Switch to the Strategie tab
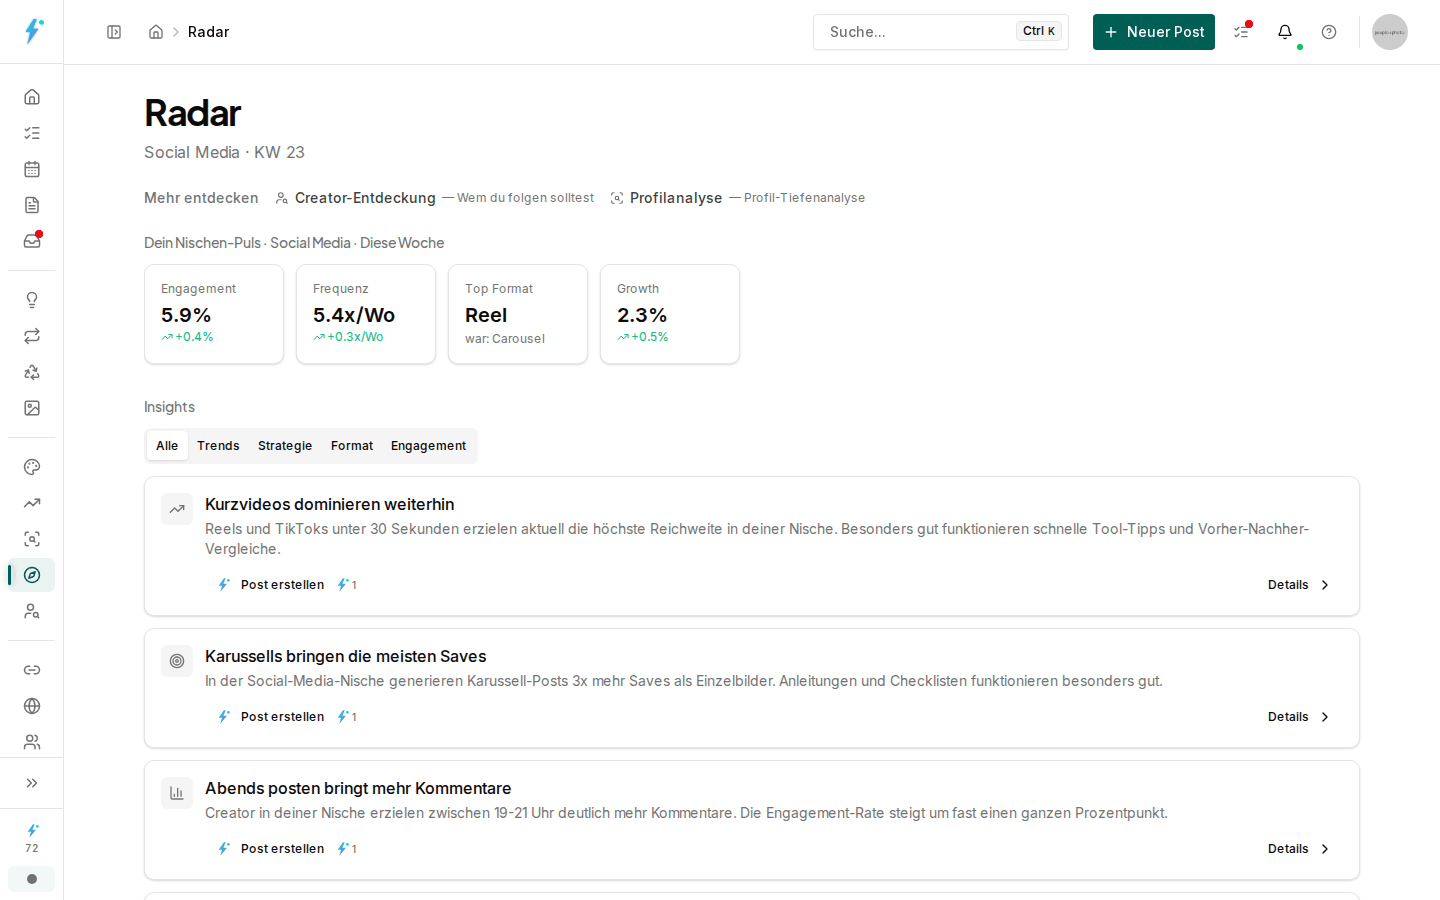This screenshot has height=900, width=1440. (x=285, y=446)
